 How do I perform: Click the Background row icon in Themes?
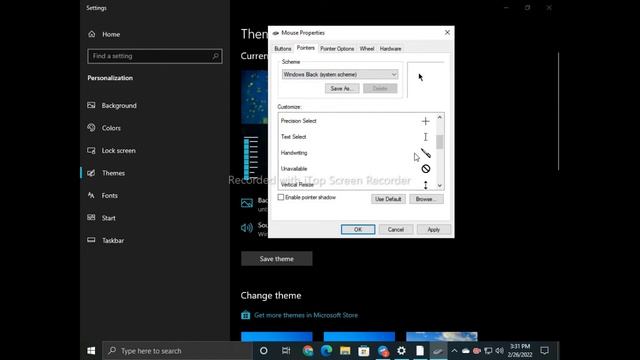pos(247,203)
